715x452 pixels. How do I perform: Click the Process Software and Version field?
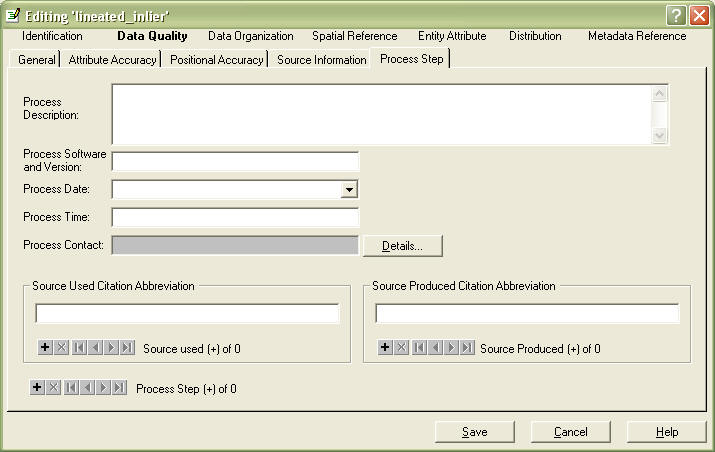235,161
